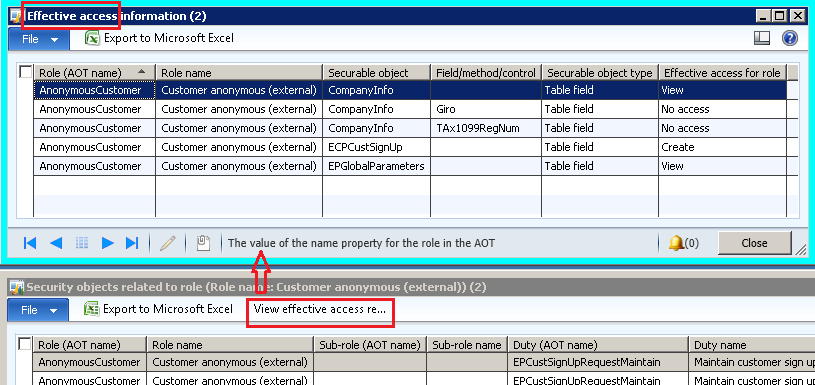Go to first record in navigation bar
Viewport: 815px width, 385px height.
coord(30,243)
